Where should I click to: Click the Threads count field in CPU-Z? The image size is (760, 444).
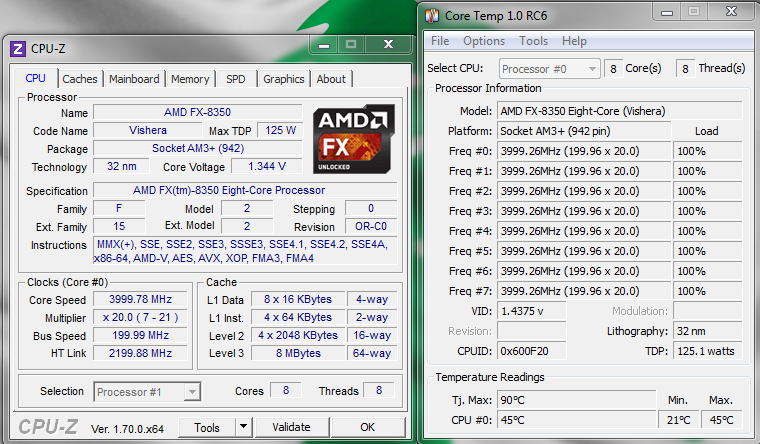point(379,390)
